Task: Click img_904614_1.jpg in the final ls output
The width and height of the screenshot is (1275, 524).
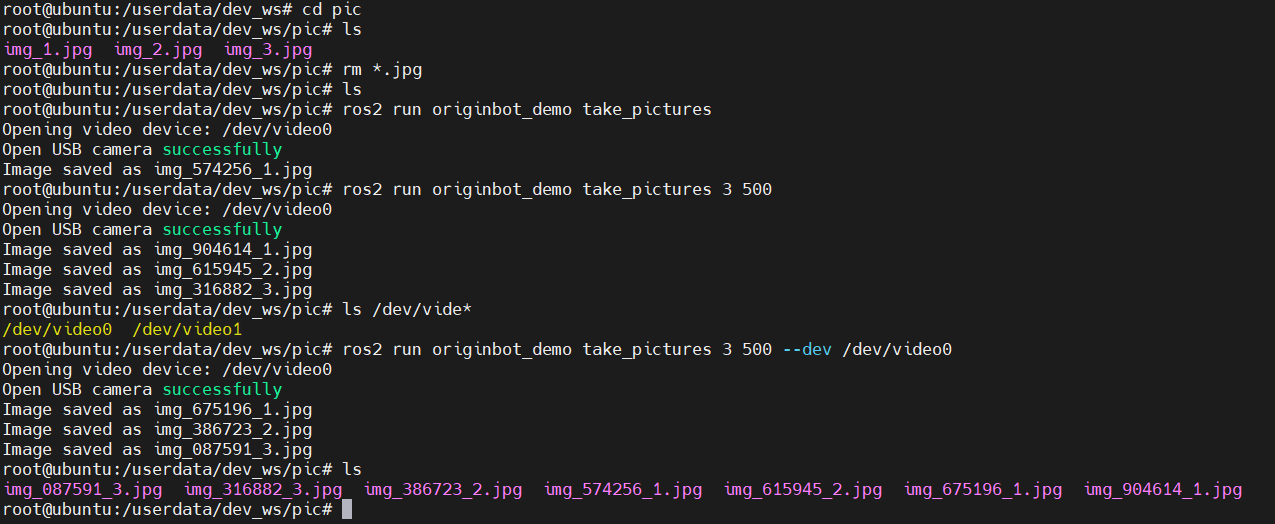Action: click(1163, 490)
